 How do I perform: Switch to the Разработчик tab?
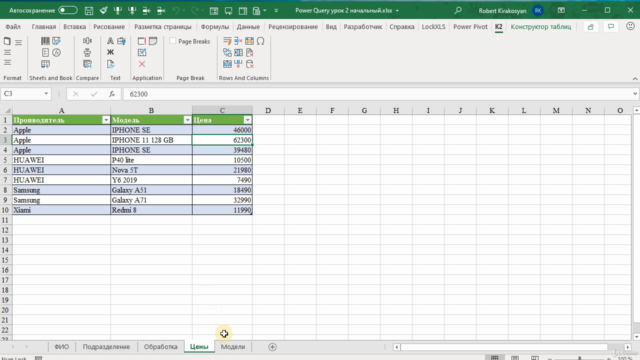click(x=363, y=27)
